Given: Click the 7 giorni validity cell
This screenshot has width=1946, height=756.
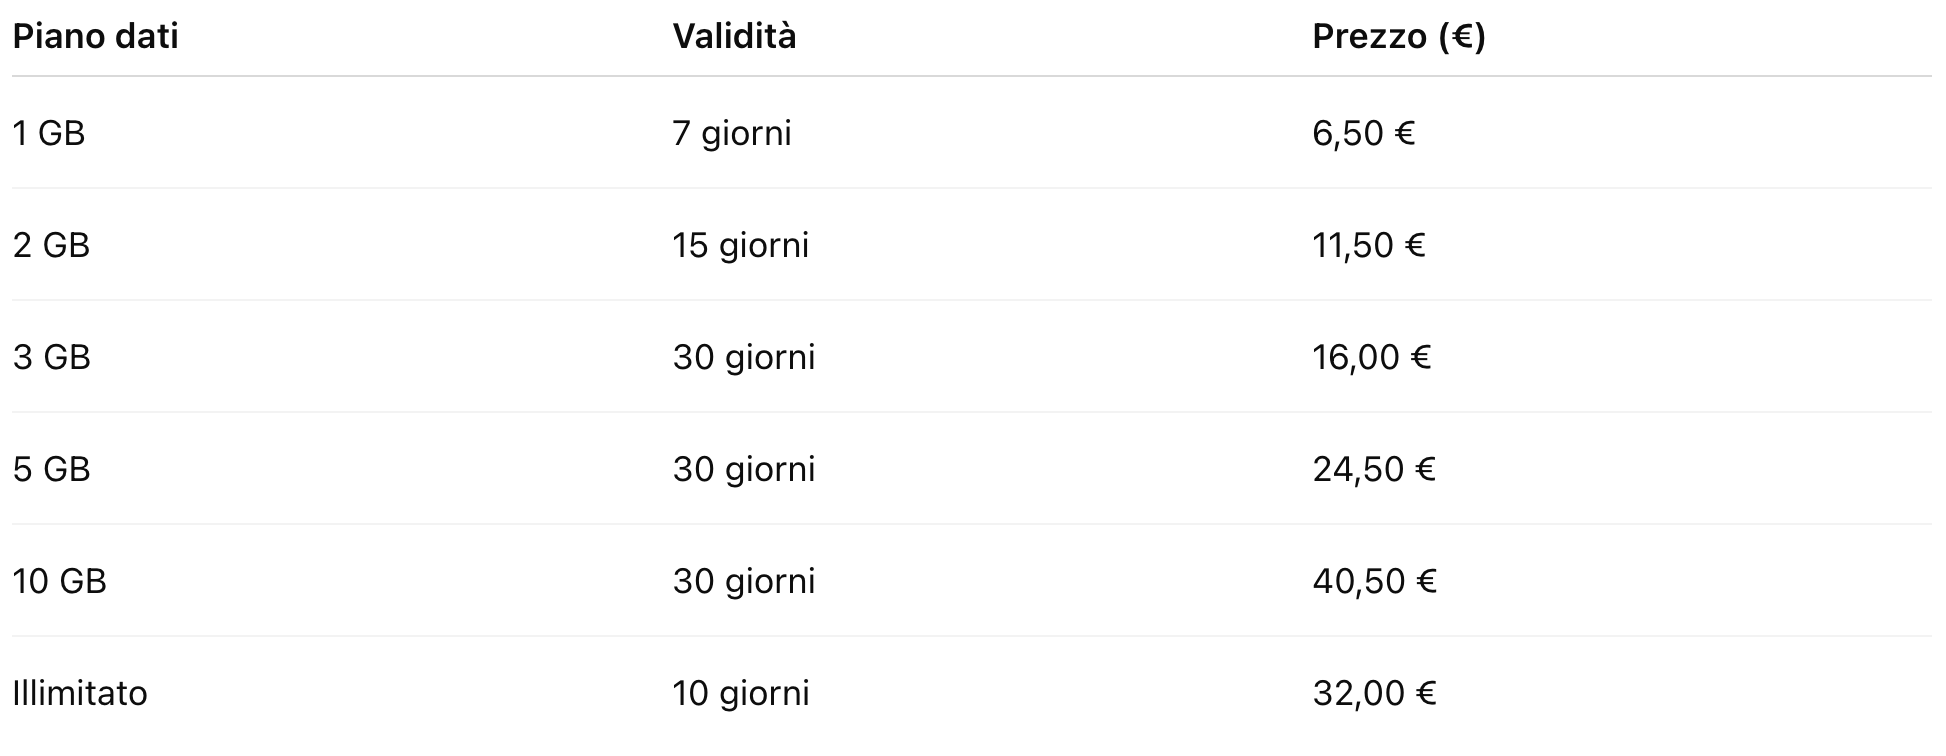Looking at the screenshot, I should (x=731, y=133).
